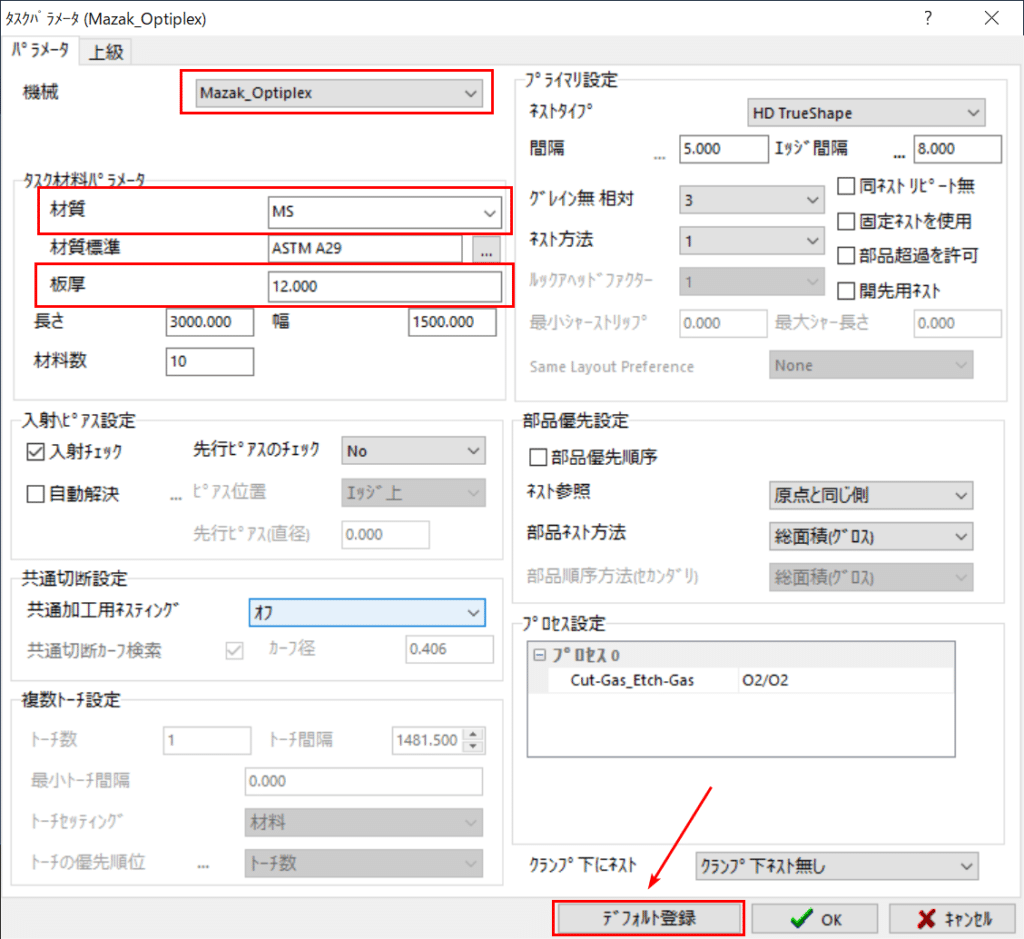The height and width of the screenshot is (939, 1024).
Task: Collapse the プロセス 0 tree node
Action: tap(539, 655)
